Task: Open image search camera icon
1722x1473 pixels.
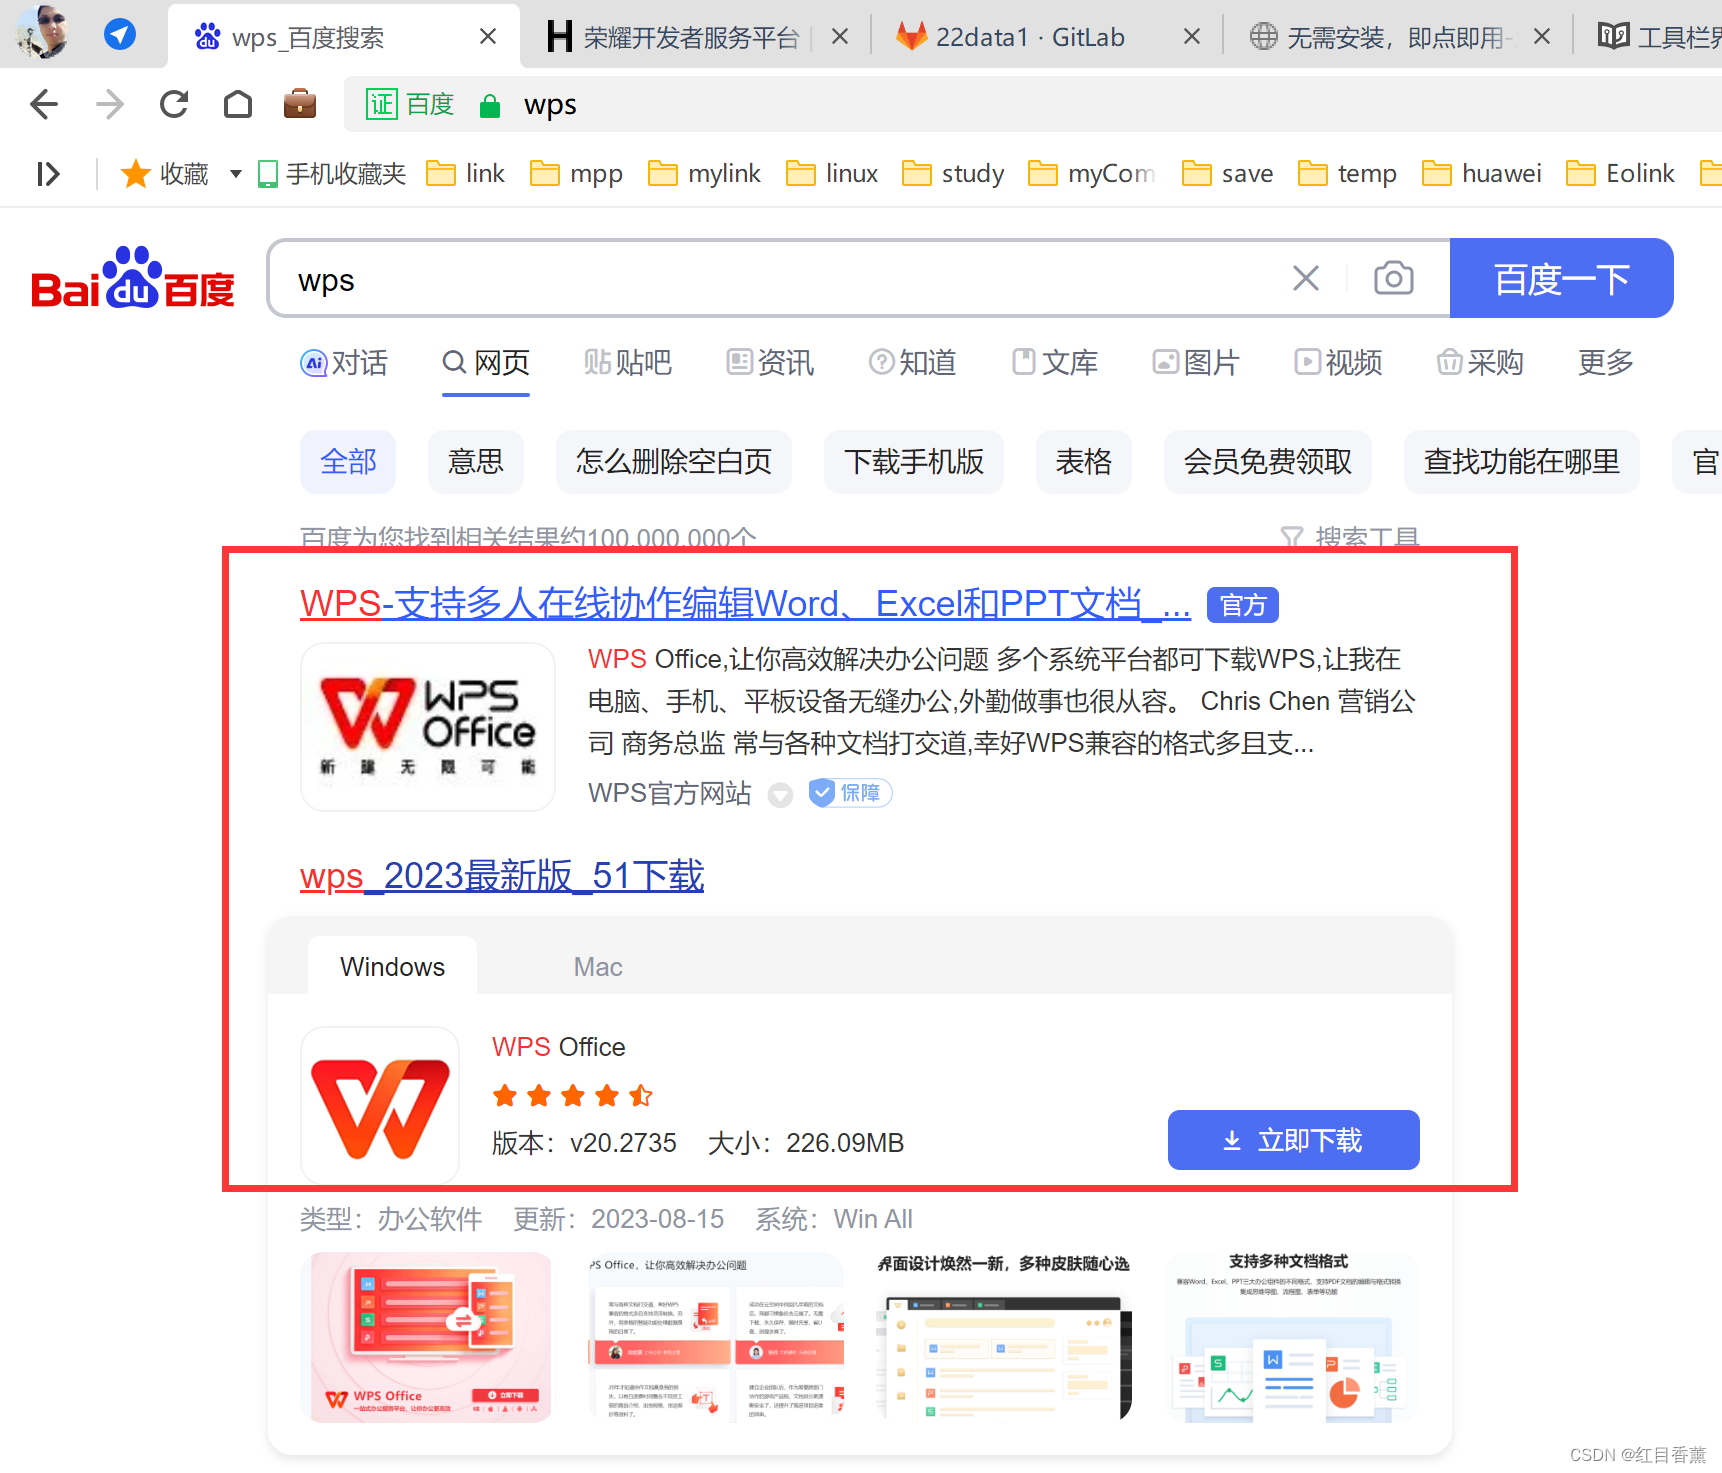Action: coord(1393,278)
